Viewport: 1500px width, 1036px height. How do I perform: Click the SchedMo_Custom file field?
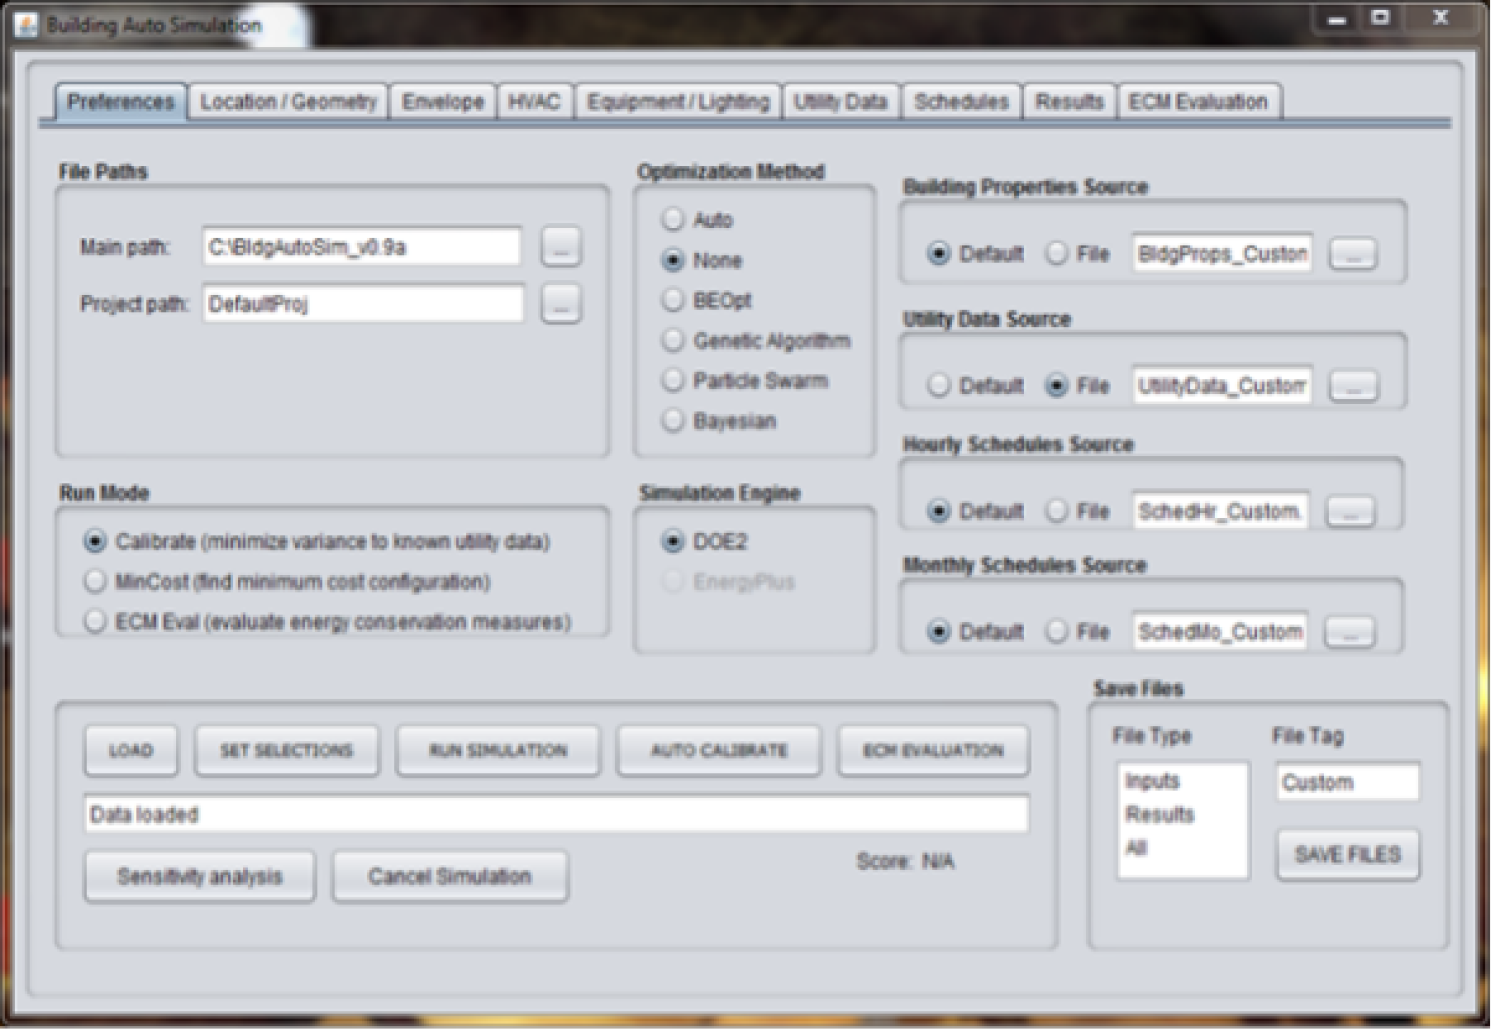pos(1220,632)
